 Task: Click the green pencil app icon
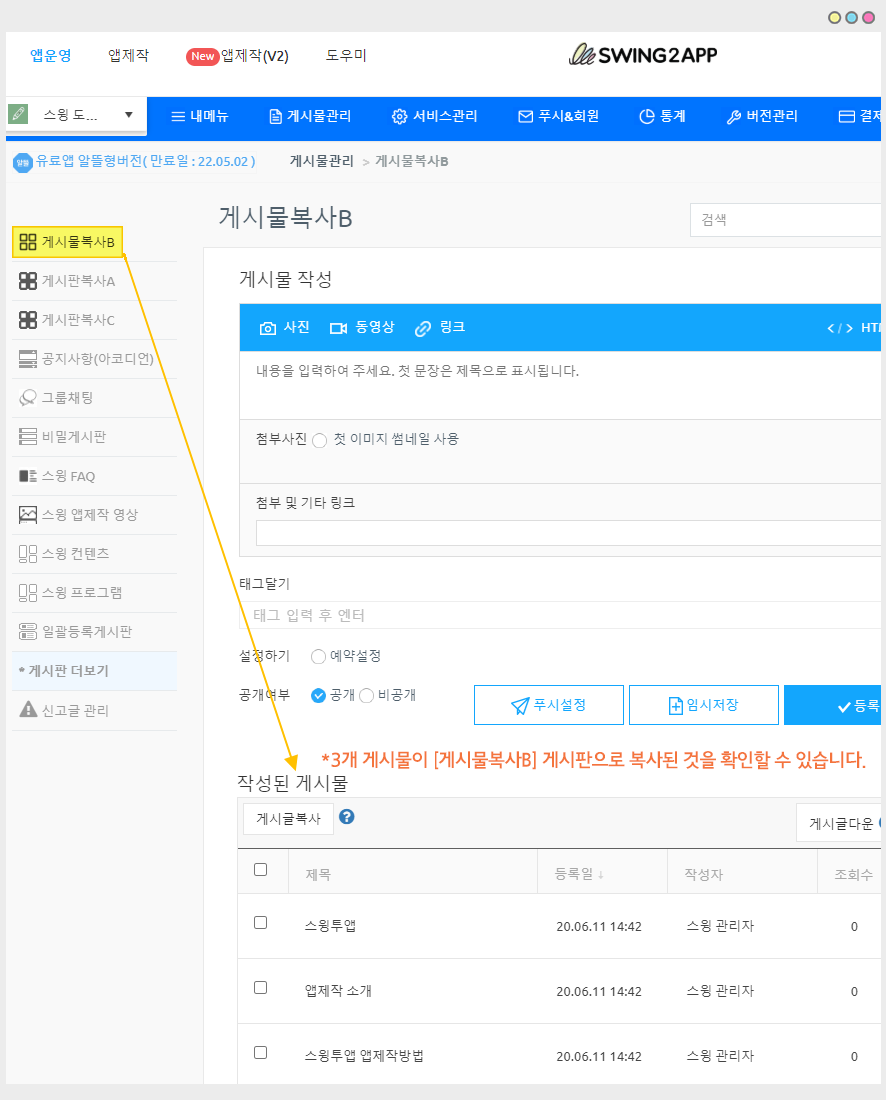tap(18, 114)
